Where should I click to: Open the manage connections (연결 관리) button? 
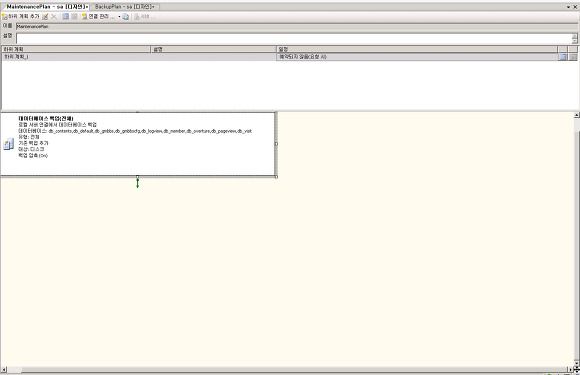point(98,17)
